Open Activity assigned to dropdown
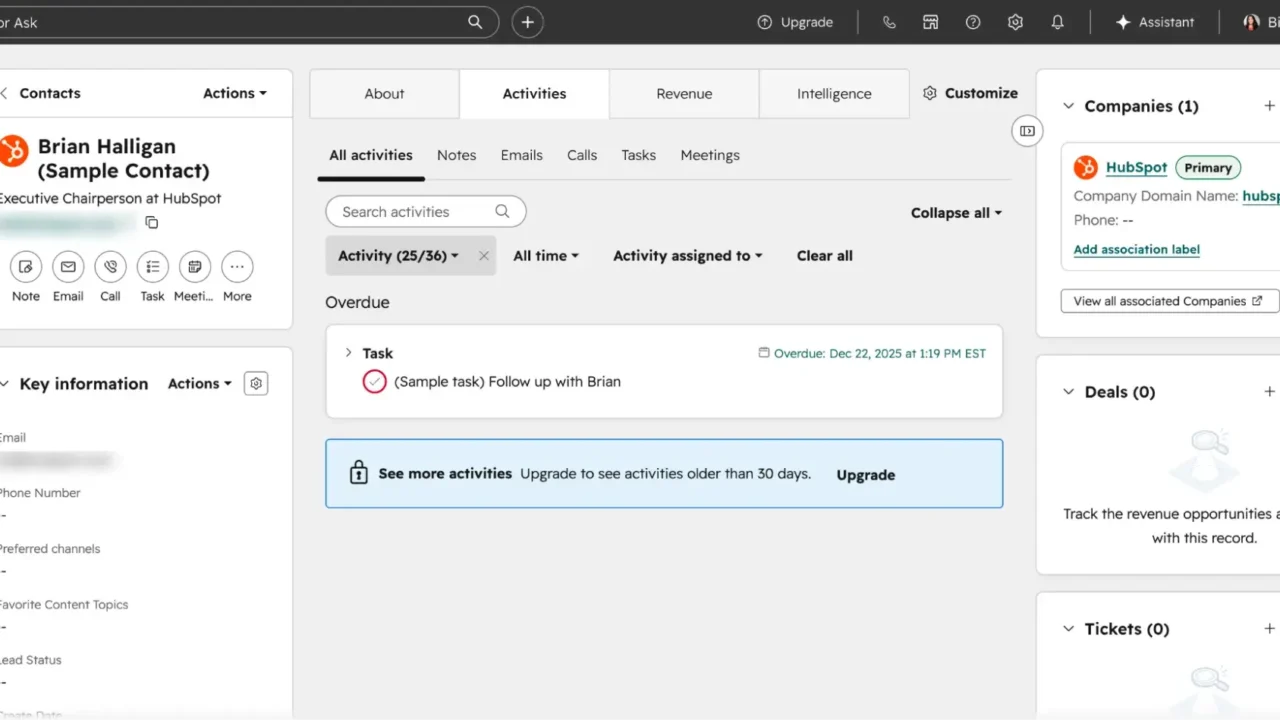 [x=688, y=256]
